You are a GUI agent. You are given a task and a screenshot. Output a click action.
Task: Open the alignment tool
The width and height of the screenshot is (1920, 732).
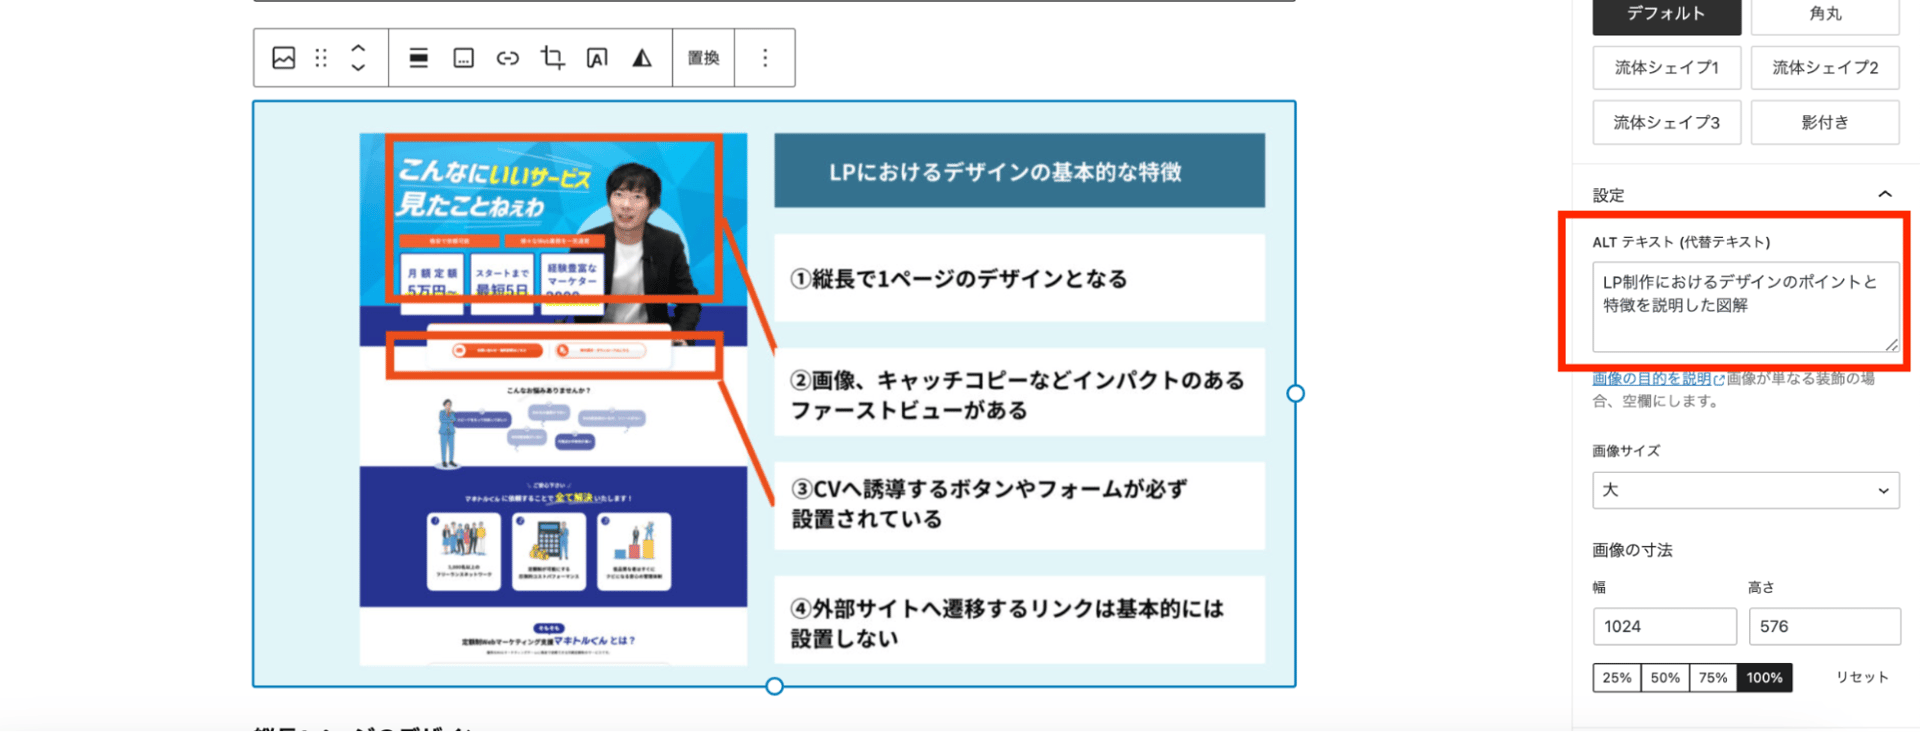tap(418, 58)
